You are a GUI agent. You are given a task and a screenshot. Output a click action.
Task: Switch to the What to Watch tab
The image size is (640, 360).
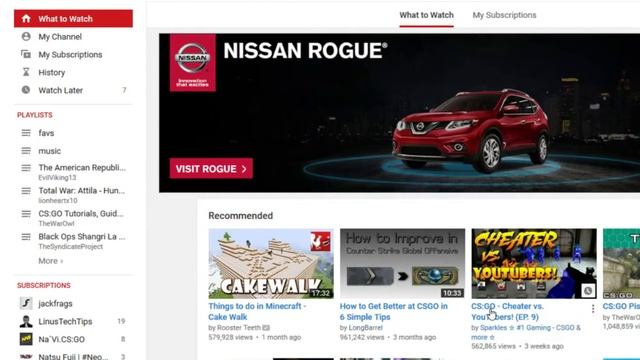click(426, 15)
